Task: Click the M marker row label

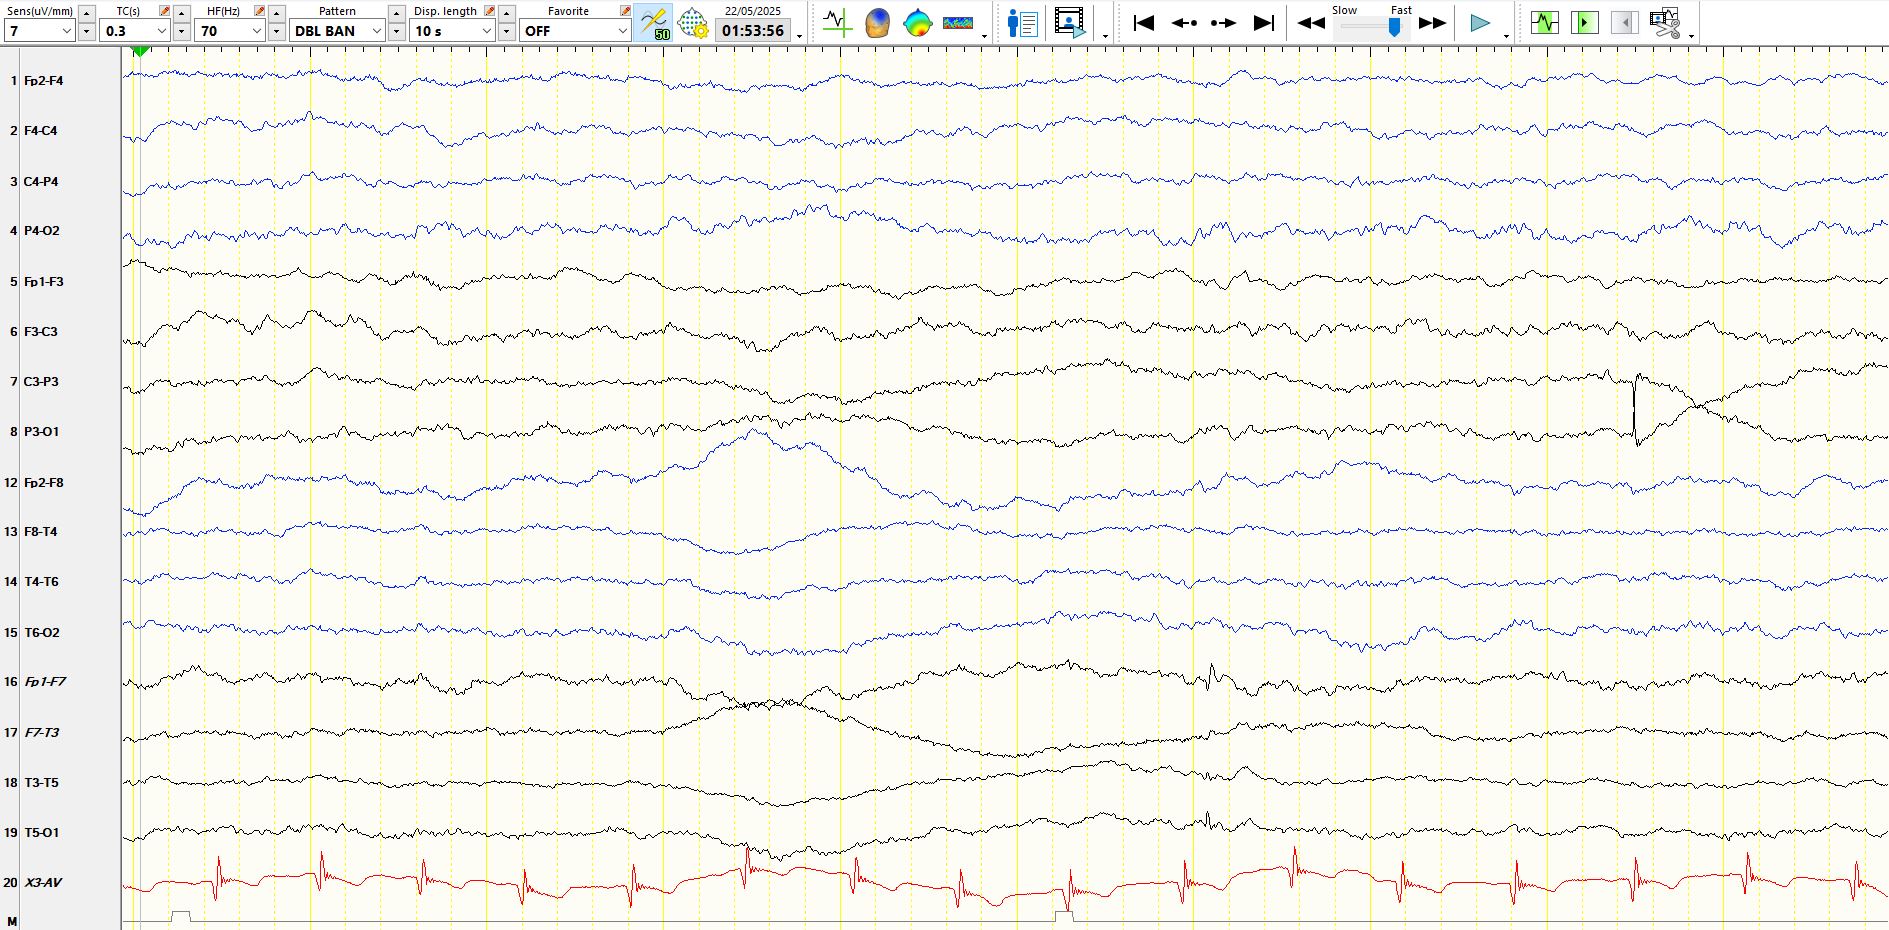Action: click(x=12, y=921)
